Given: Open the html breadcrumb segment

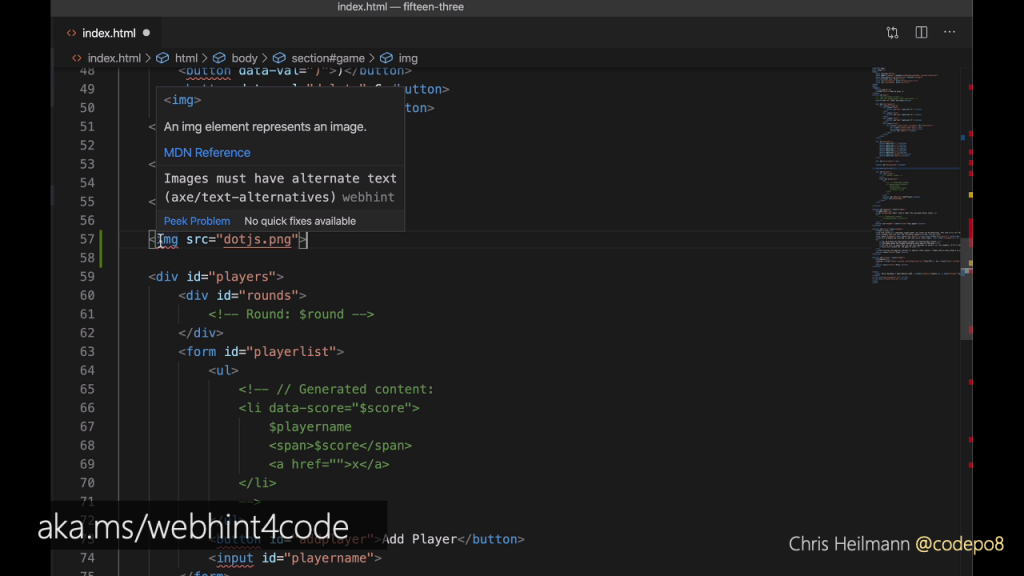Looking at the screenshot, I should pos(185,58).
